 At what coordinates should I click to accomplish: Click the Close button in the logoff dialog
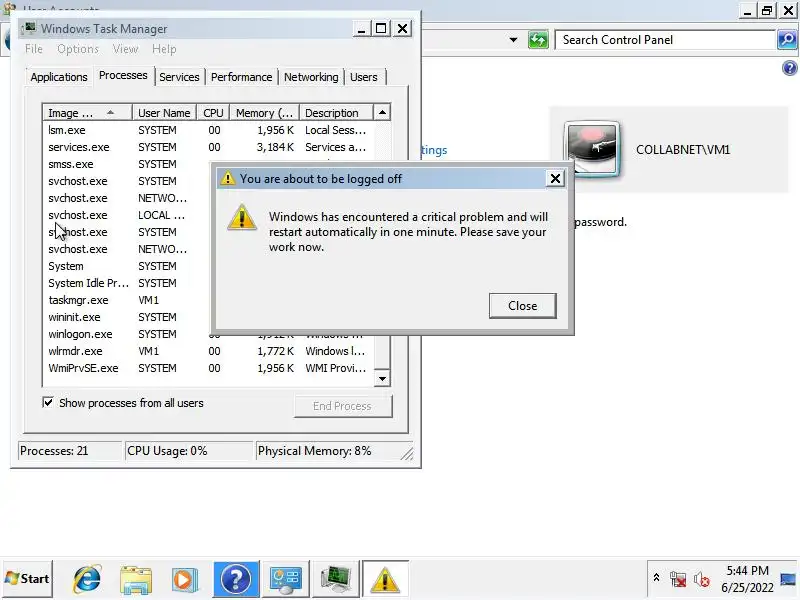tap(522, 306)
